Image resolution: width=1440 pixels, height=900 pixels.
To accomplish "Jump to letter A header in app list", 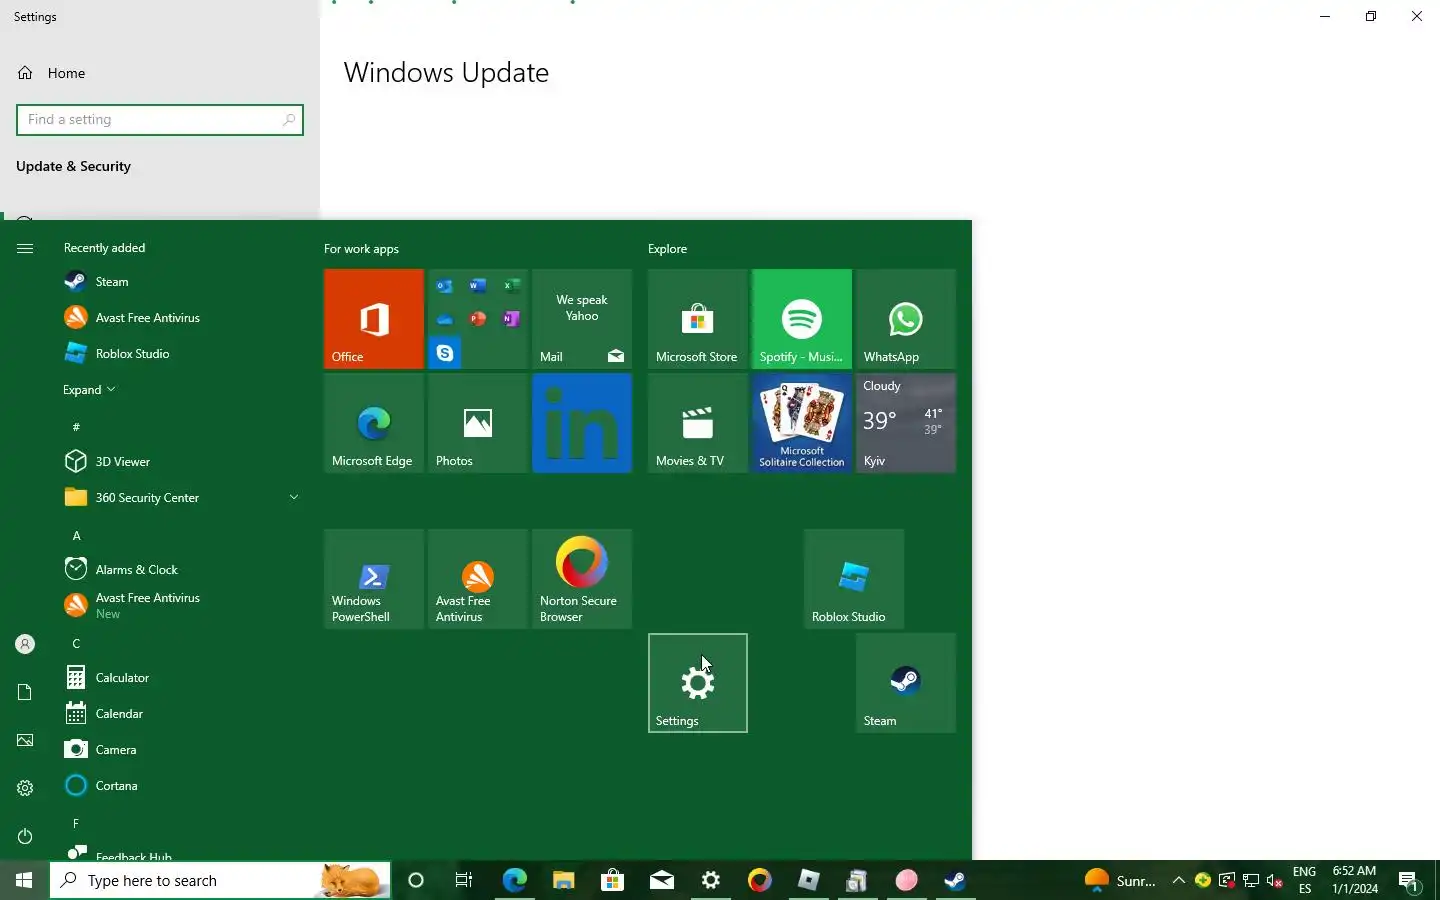I will (76, 536).
